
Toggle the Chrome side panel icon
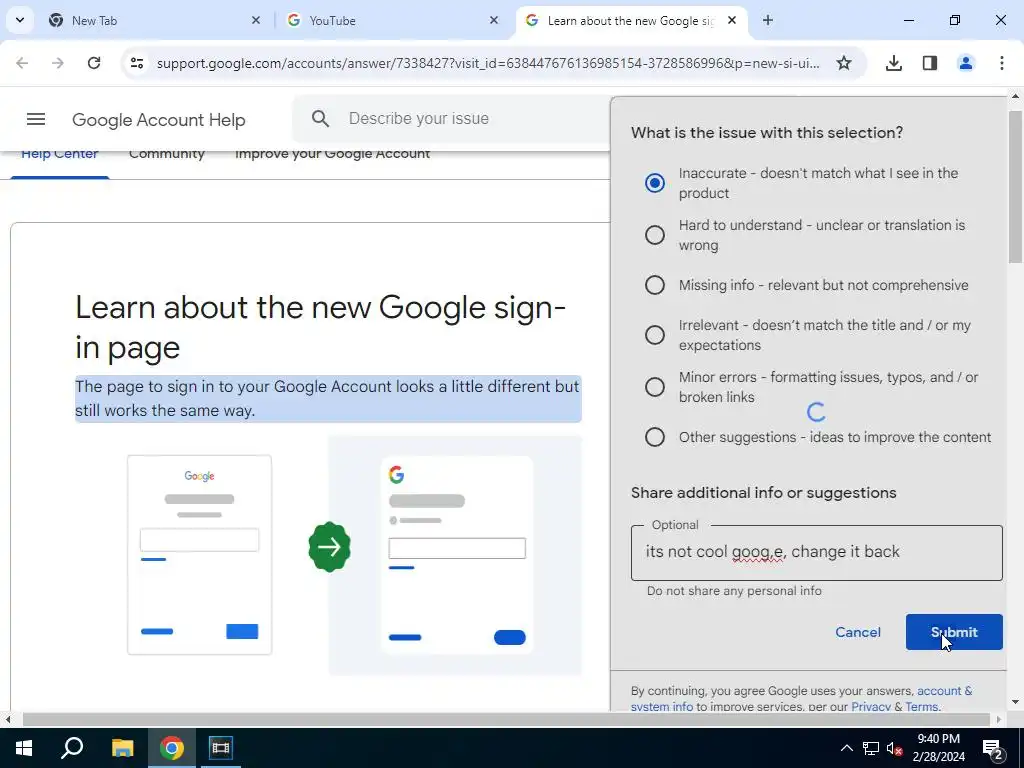pos(930,63)
